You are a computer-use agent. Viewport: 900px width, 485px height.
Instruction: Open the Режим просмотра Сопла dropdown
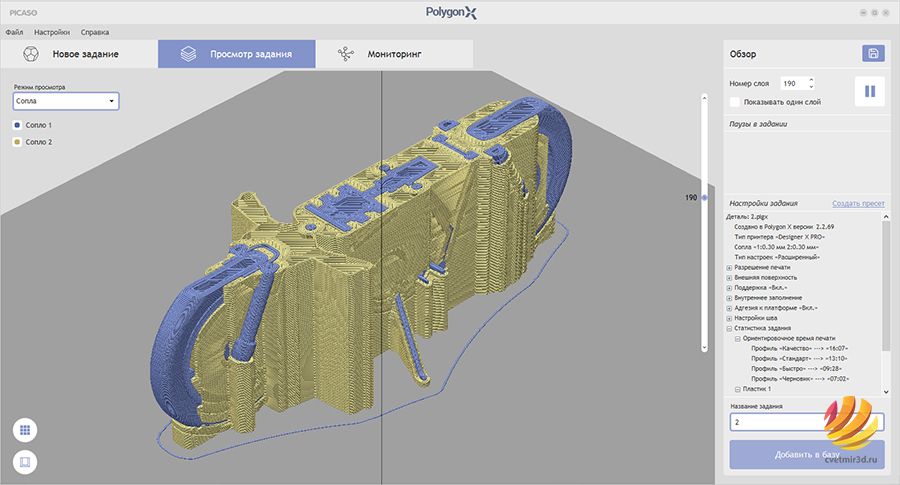coord(66,101)
